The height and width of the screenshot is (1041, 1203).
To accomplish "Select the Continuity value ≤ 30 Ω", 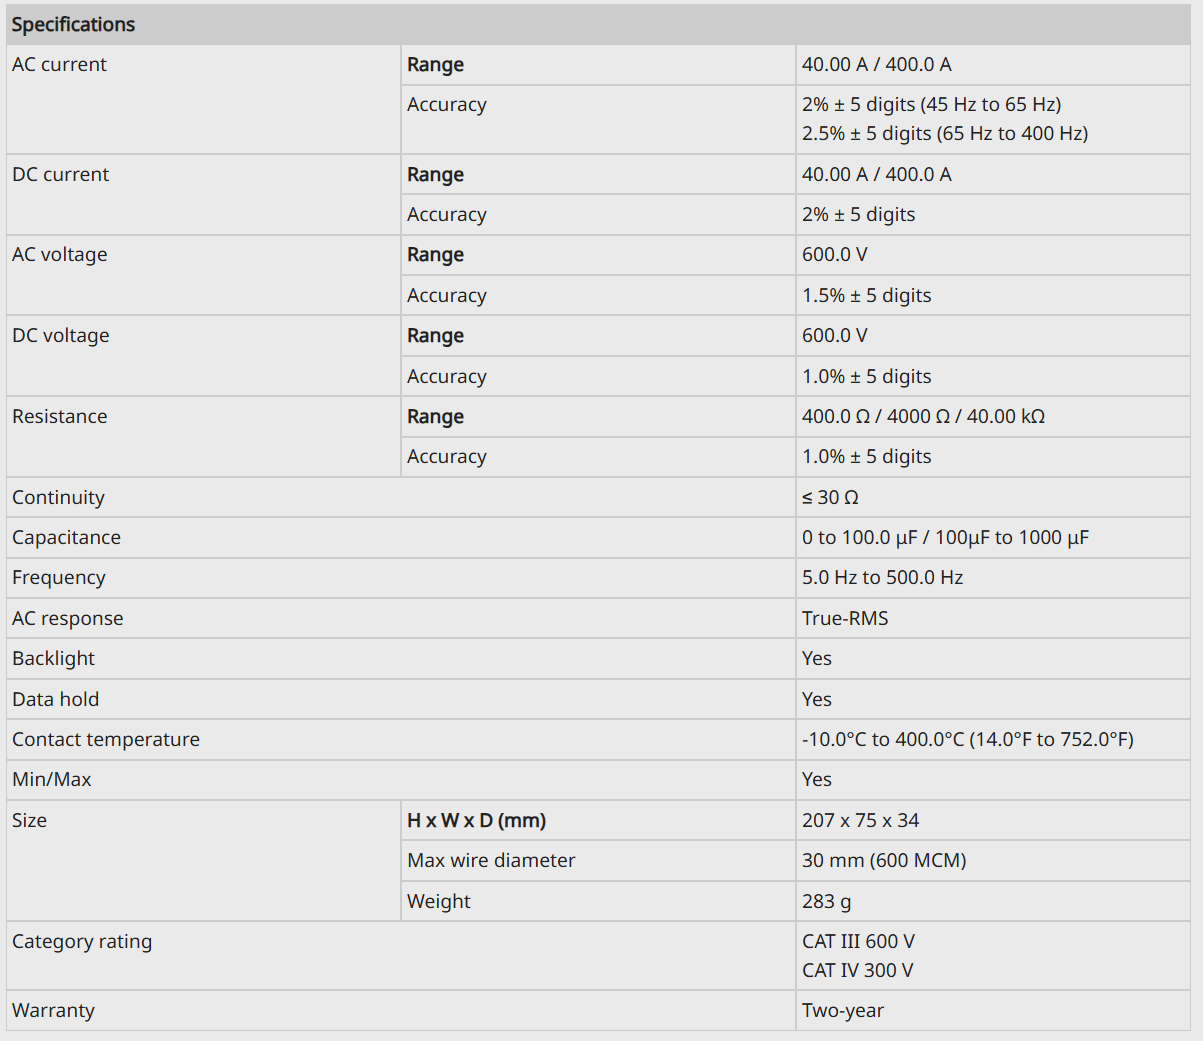I will (830, 498).
